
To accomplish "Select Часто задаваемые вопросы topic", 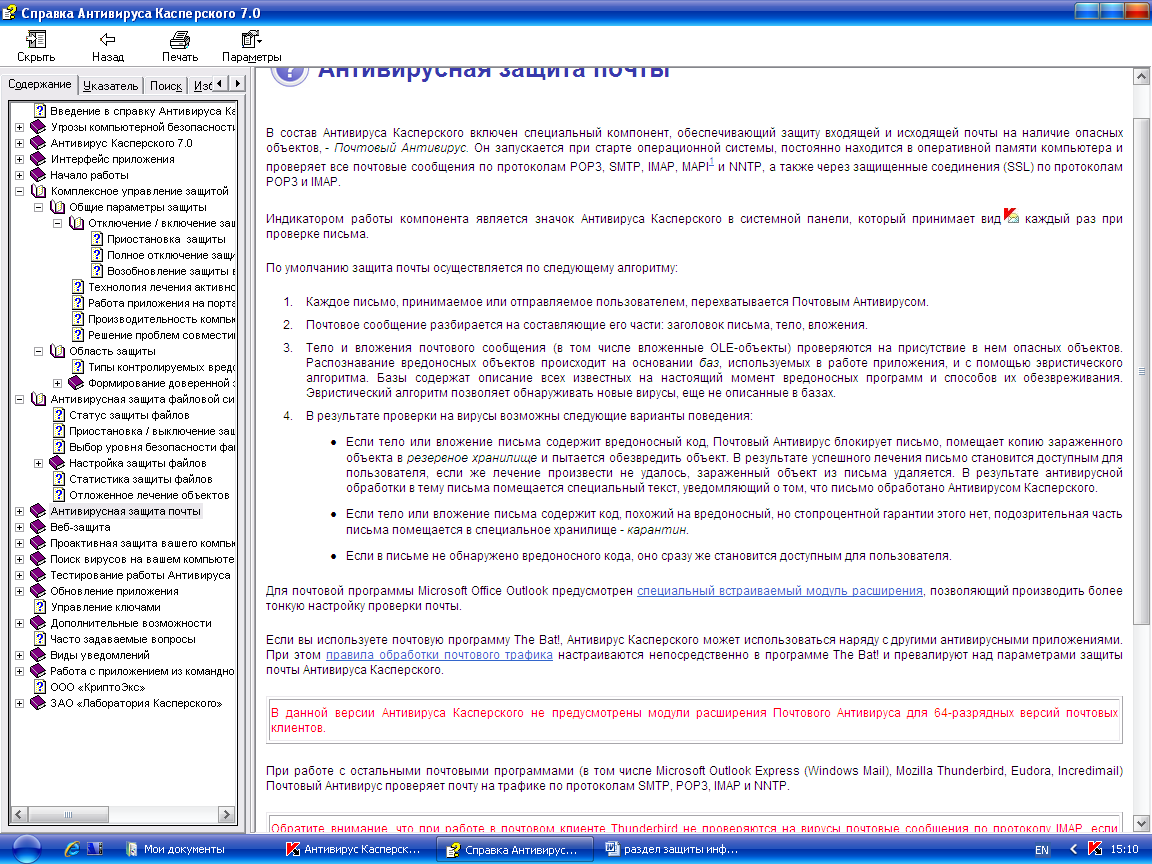I will click(123, 639).
